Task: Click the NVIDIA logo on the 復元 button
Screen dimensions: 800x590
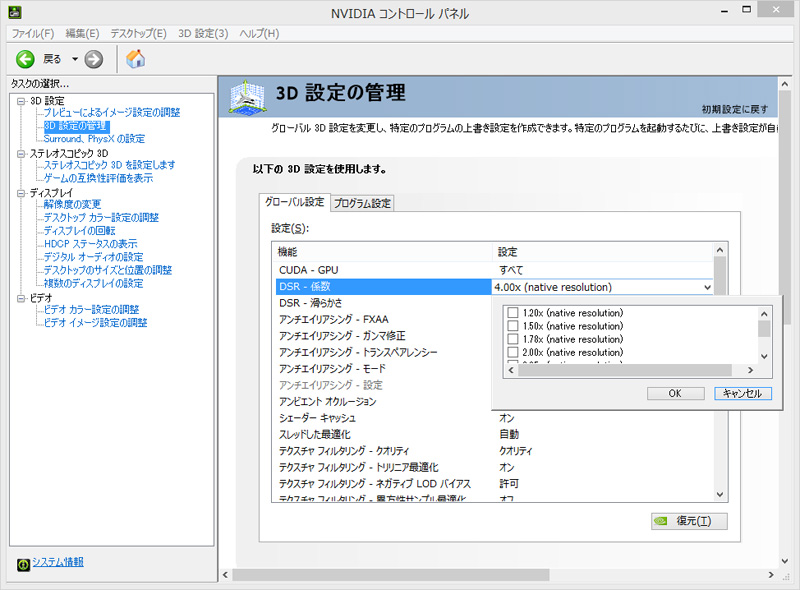Action: pos(661,521)
